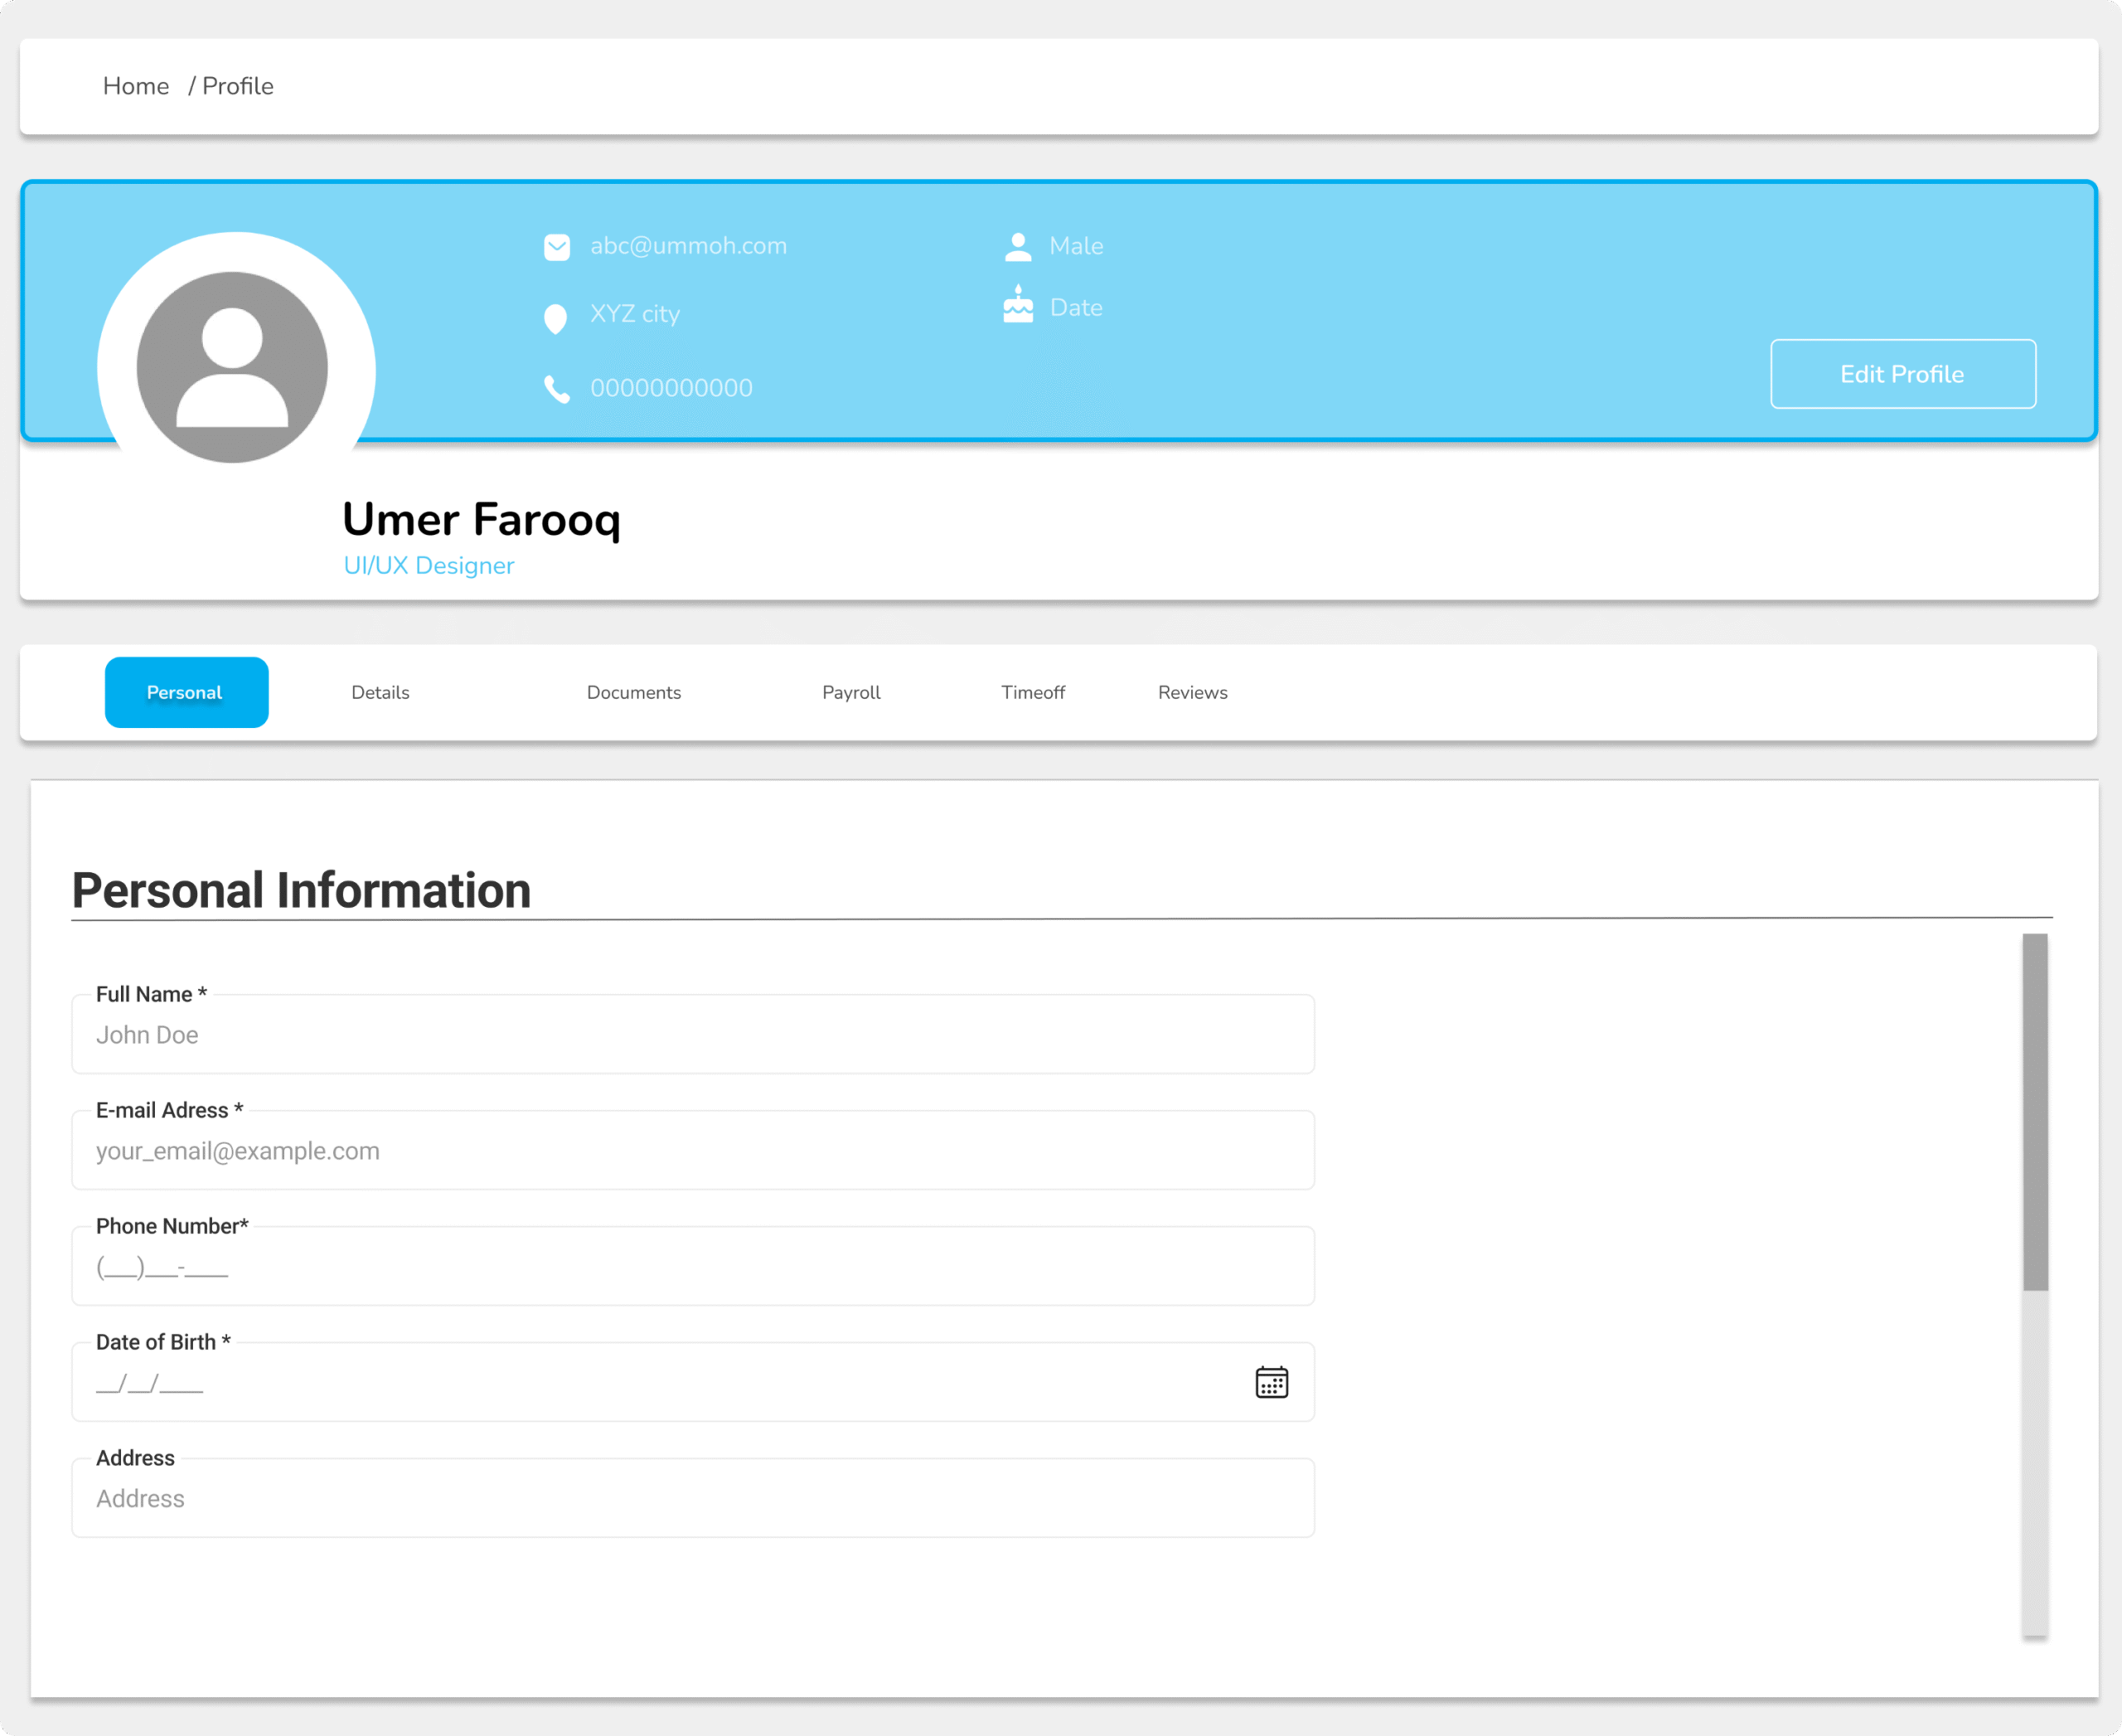Screen dimensions: 2122x1736
Task: Open the date of birth calendar picker
Action: 1271,1382
